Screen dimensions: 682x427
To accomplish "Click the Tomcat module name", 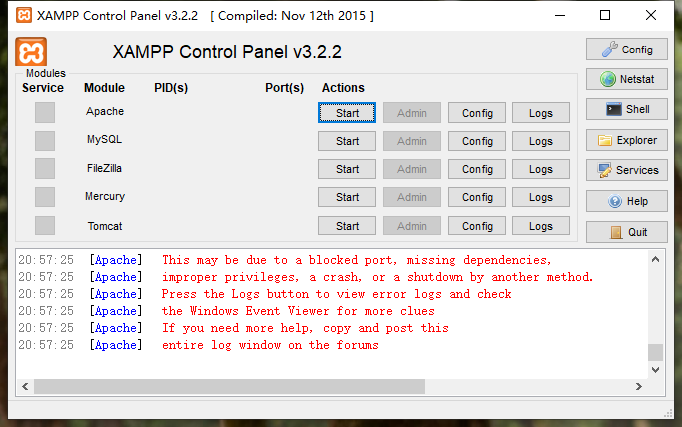I will tap(105, 226).
